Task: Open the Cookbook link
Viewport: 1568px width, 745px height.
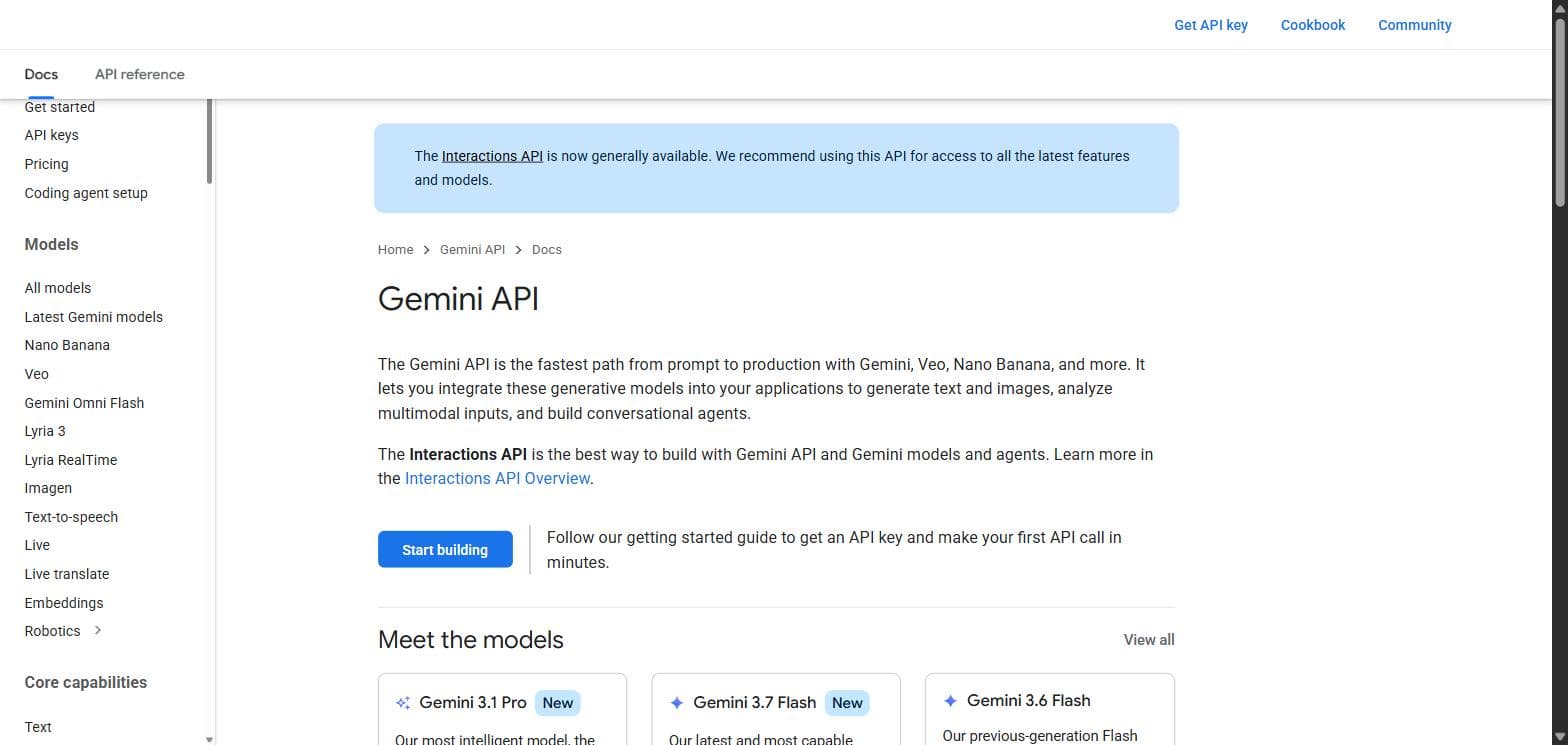Action: click(x=1313, y=25)
